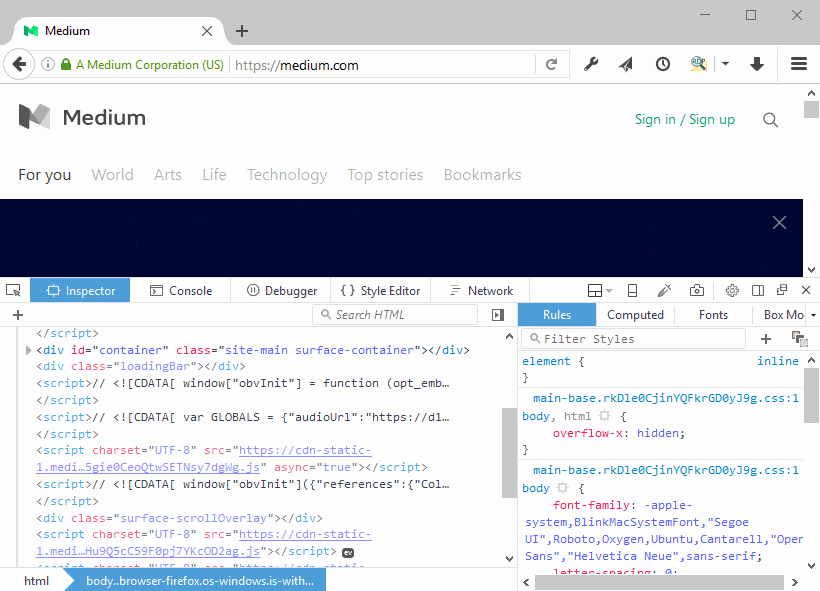Select the Computed tab
820x591 pixels.
[635, 315]
